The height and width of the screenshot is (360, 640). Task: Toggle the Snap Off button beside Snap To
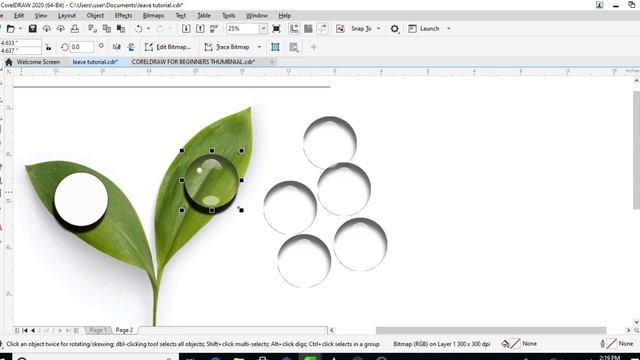340,29
